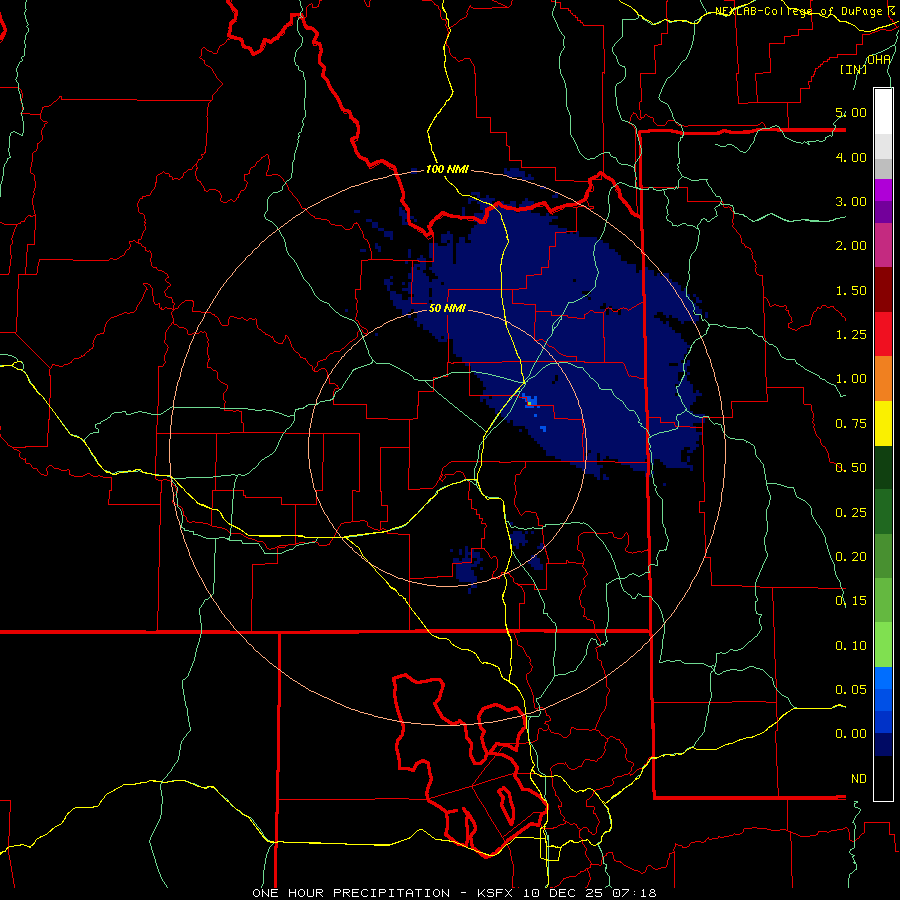Click the 100 NMI range ring label

click(x=447, y=169)
